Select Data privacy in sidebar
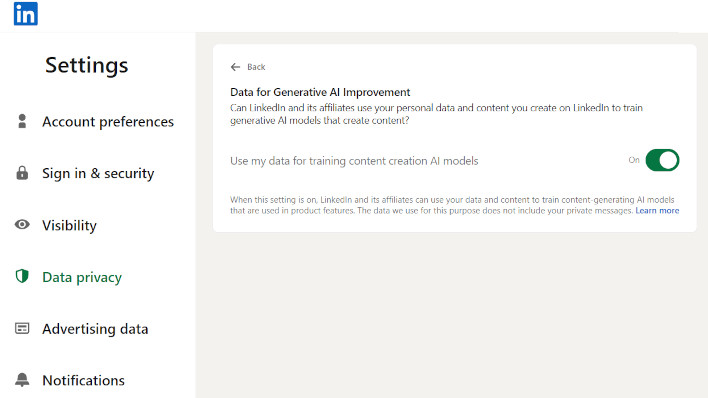 point(82,277)
